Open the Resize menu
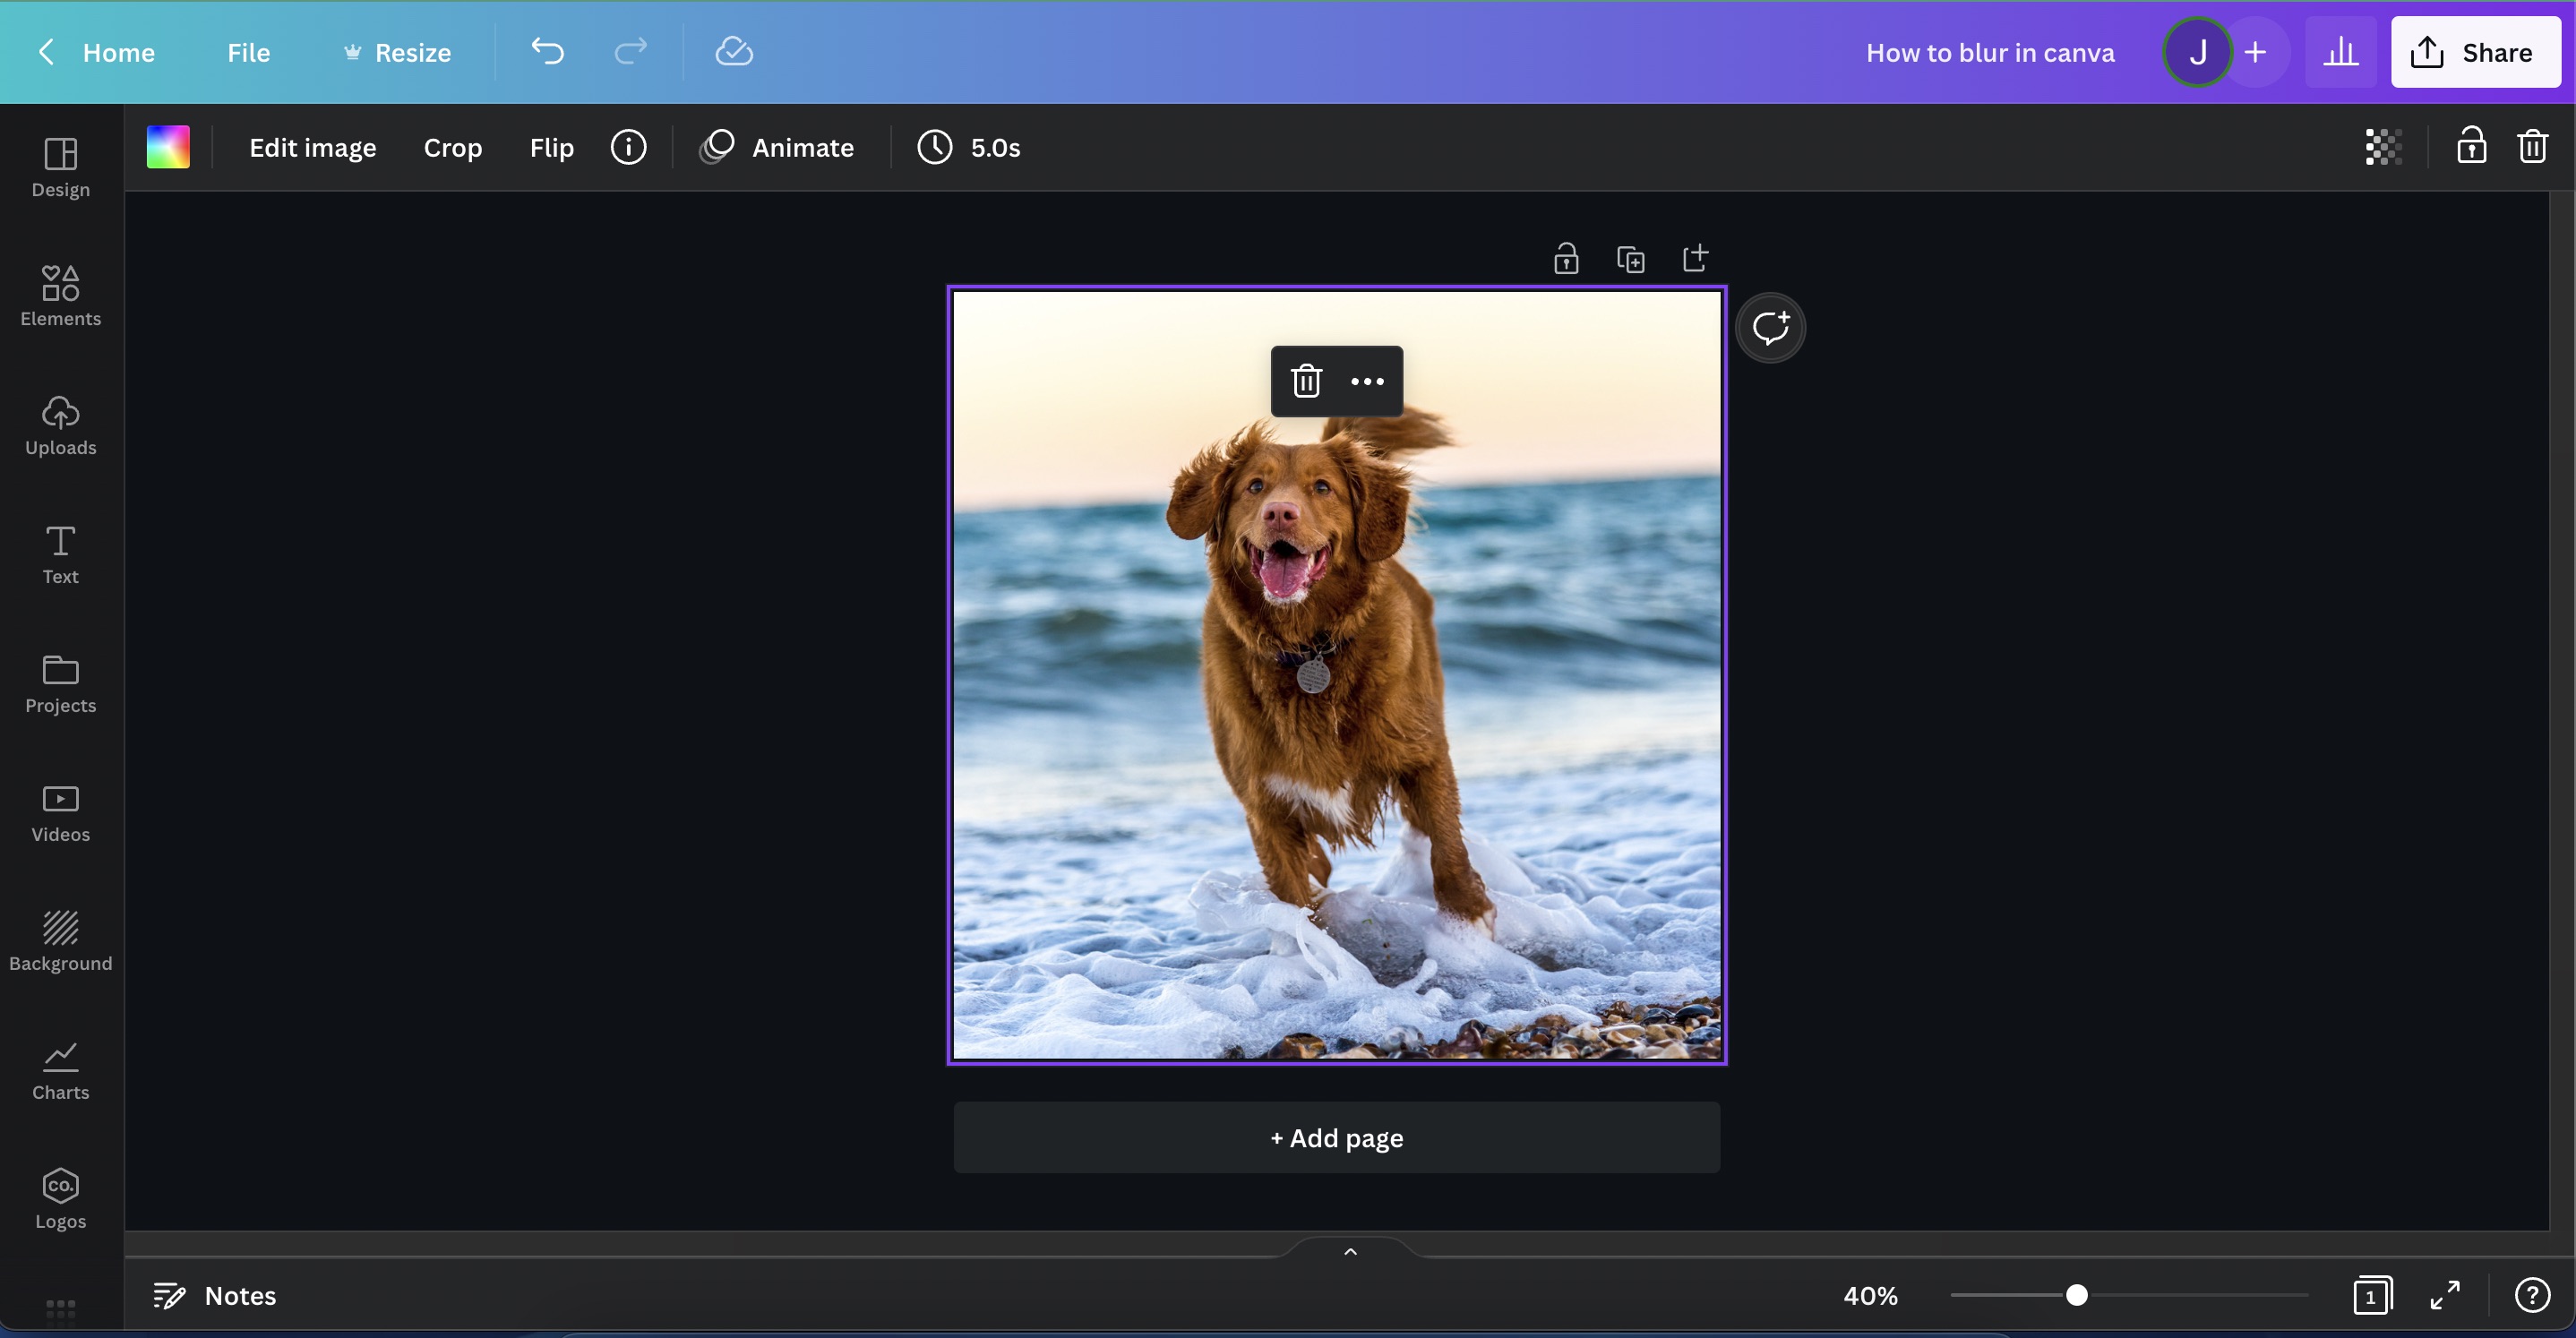2576x1338 pixels. pyautogui.click(x=396, y=52)
